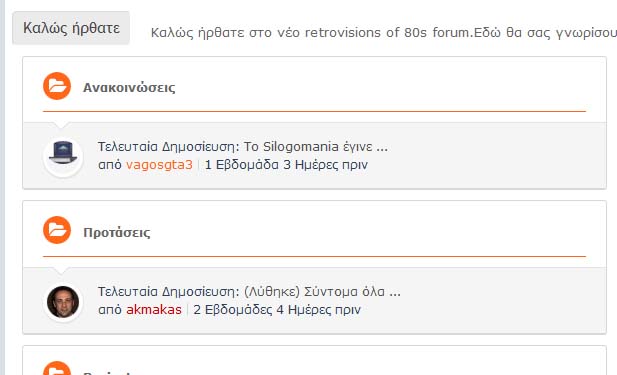Click the 'από' label before vagosgta3
This screenshot has height=375, width=617.
[x=110, y=164]
